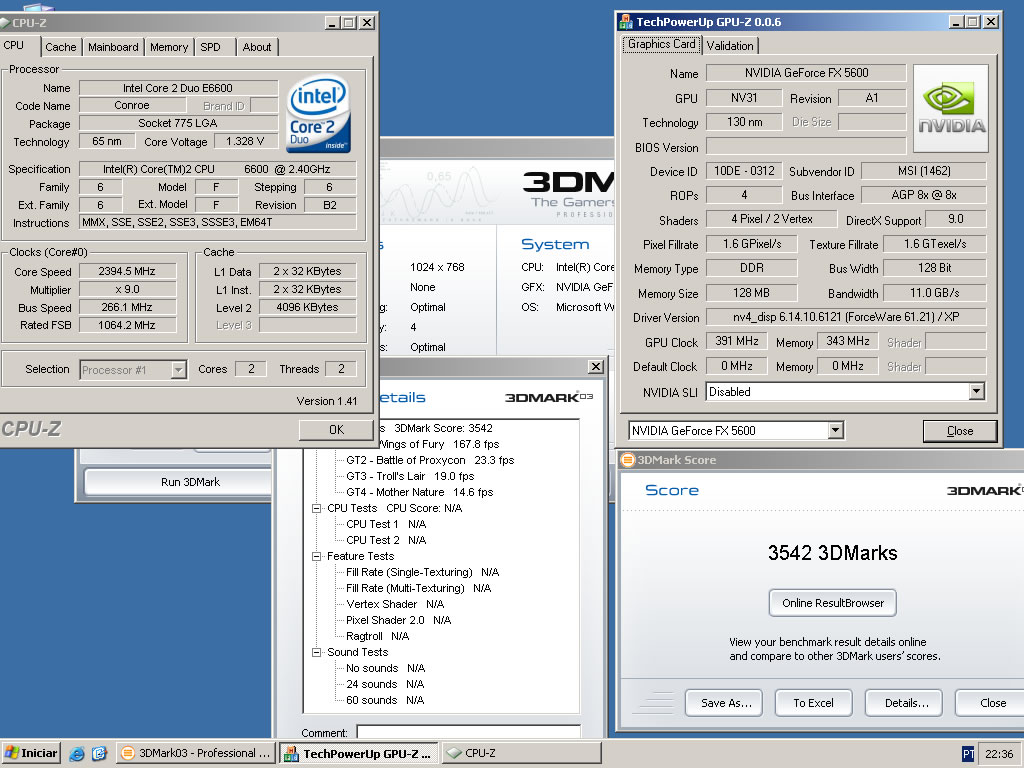Select the 60 sounds row

click(385, 701)
